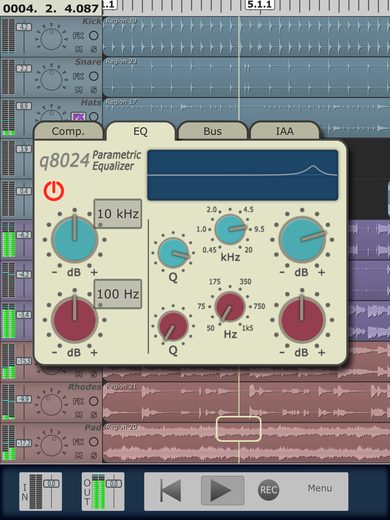Open FX for the Pad track

pyautogui.click(x=78, y=442)
